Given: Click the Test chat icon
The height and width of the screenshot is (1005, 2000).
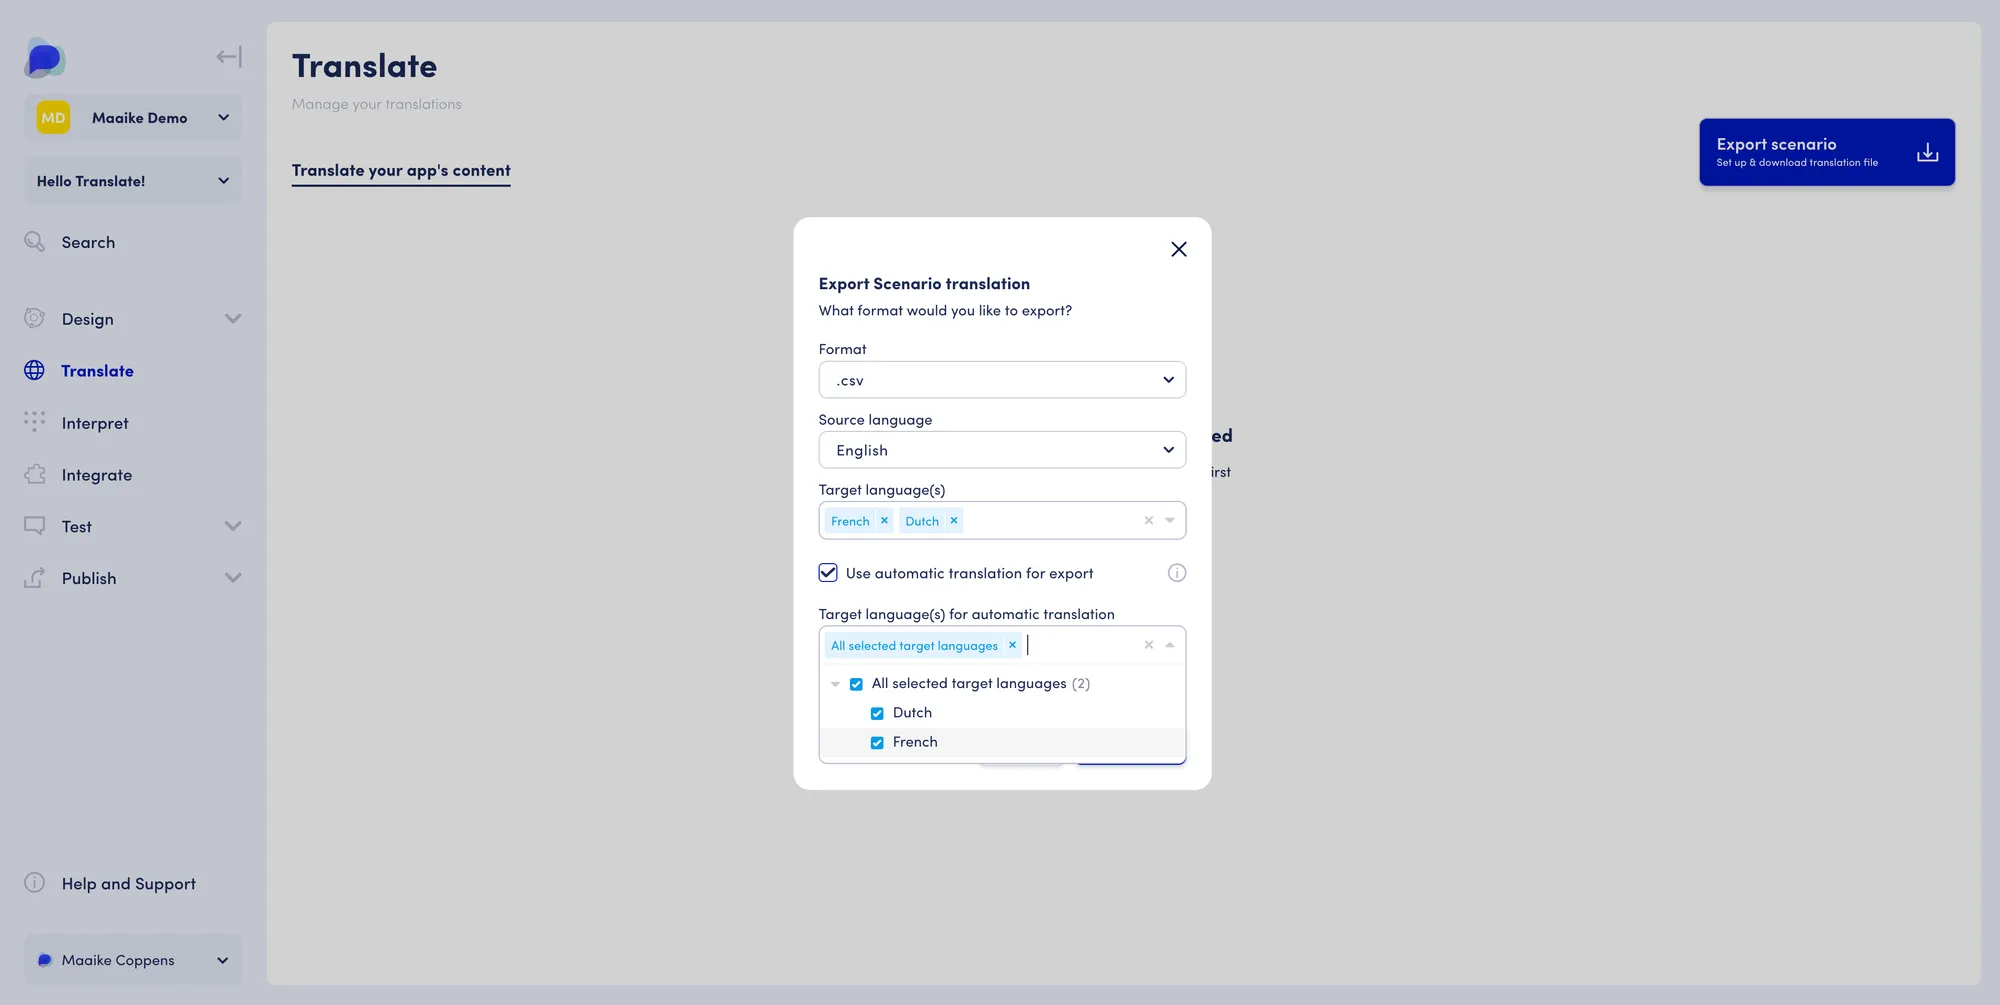Looking at the screenshot, I should point(35,526).
